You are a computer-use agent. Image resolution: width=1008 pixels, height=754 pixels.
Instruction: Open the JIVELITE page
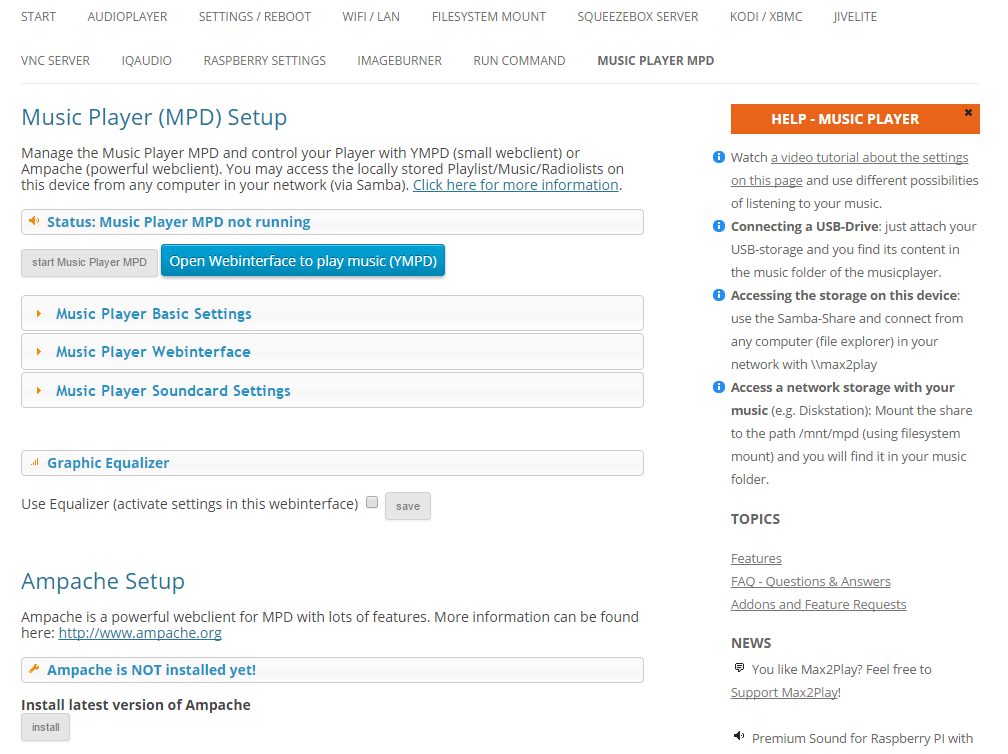[x=855, y=17]
